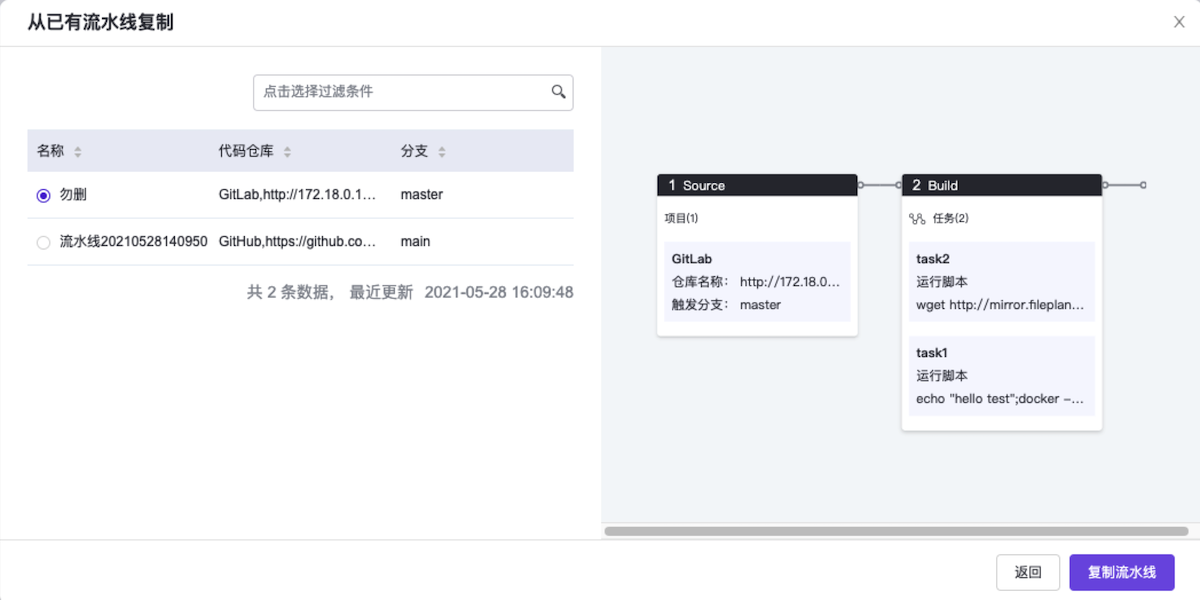Select the task1 script card
This screenshot has height=600, width=1200.
tap(1001, 376)
